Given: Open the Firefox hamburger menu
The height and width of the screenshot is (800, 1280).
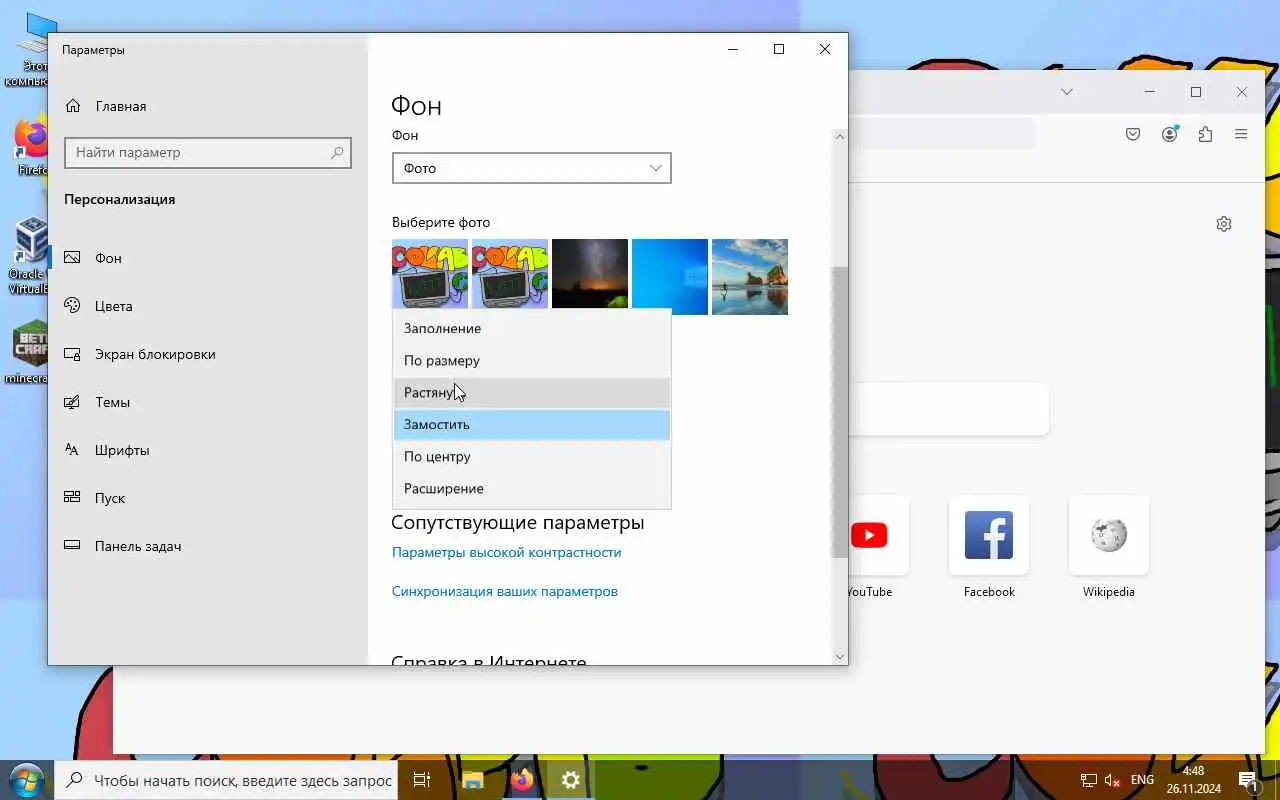Looking at the screenshot, I should point(1241,134).
